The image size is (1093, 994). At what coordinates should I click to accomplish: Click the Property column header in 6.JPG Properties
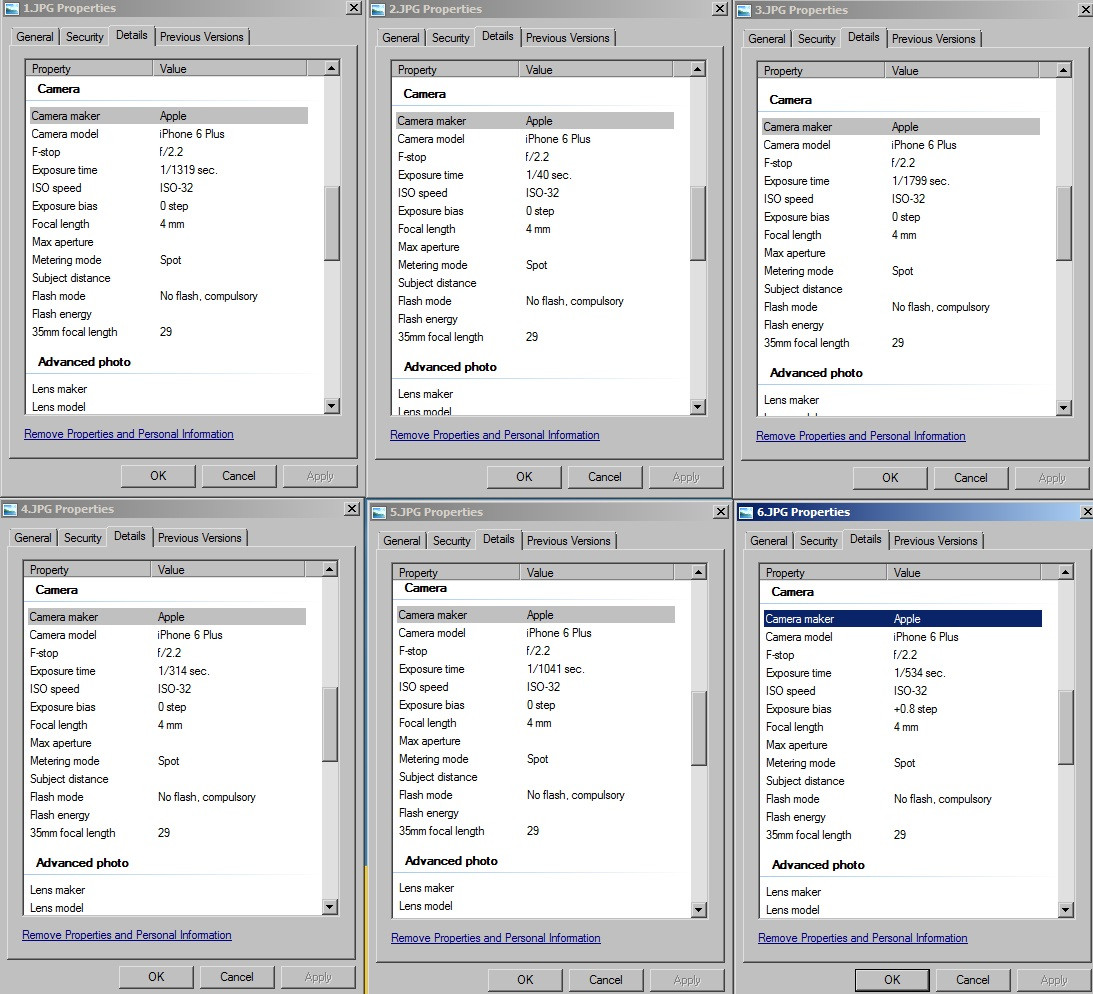(824, 573)
